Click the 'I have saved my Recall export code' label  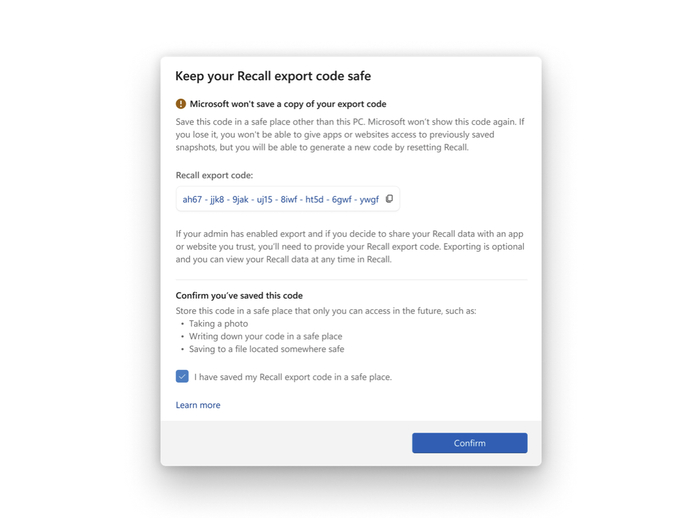click(293, 378)
